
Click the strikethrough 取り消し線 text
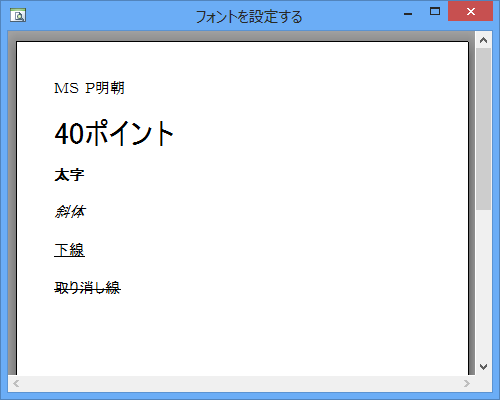pos(87,288)
